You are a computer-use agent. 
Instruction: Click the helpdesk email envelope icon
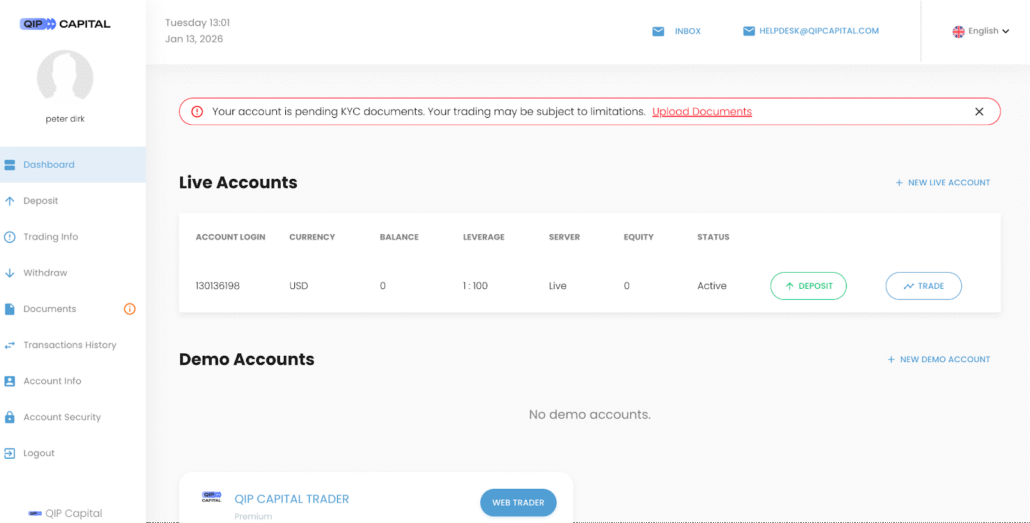[x=749, y=31]
